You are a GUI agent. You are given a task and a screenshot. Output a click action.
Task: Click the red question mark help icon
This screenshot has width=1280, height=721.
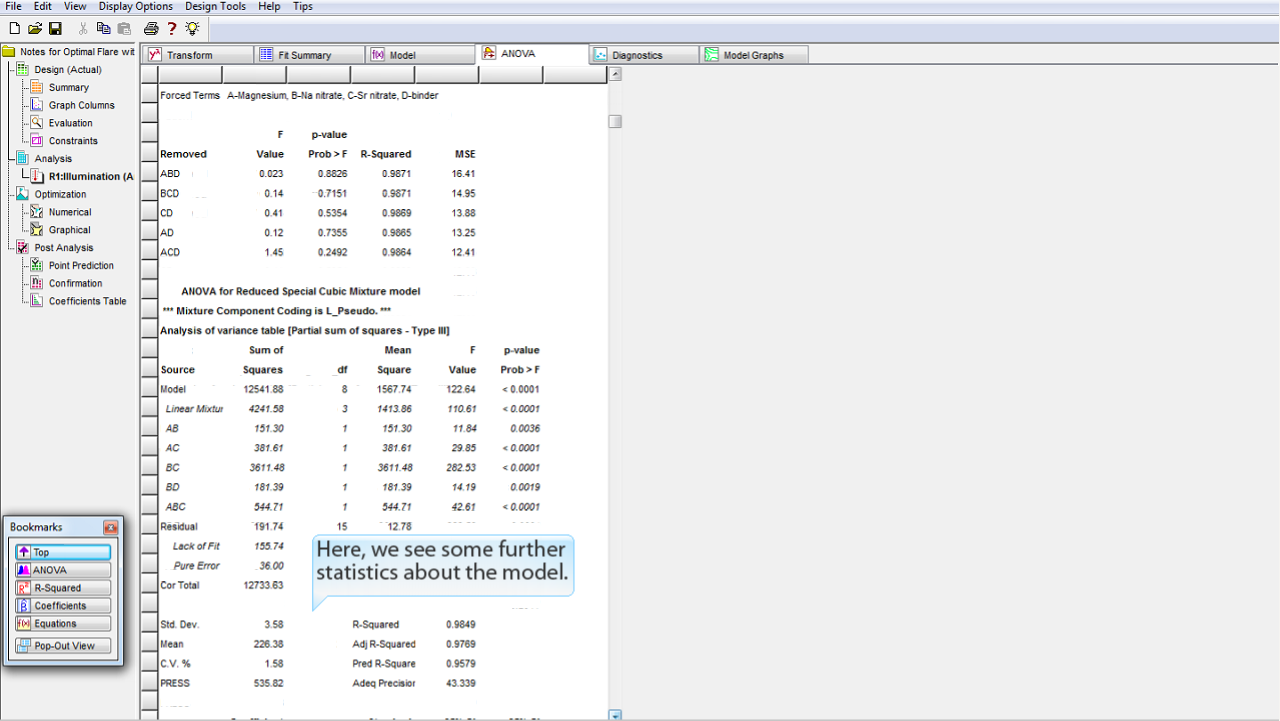[x=172, y=28]
